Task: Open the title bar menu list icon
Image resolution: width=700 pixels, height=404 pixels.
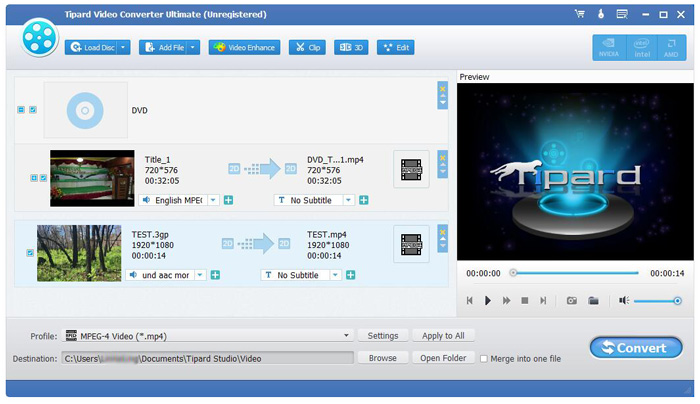Action: 622,14
